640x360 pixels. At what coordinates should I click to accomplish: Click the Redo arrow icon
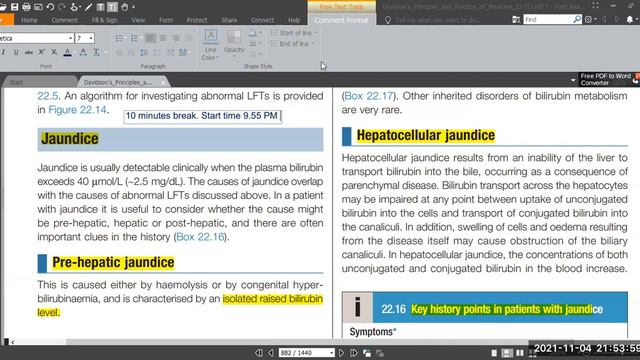click(62, 7)
